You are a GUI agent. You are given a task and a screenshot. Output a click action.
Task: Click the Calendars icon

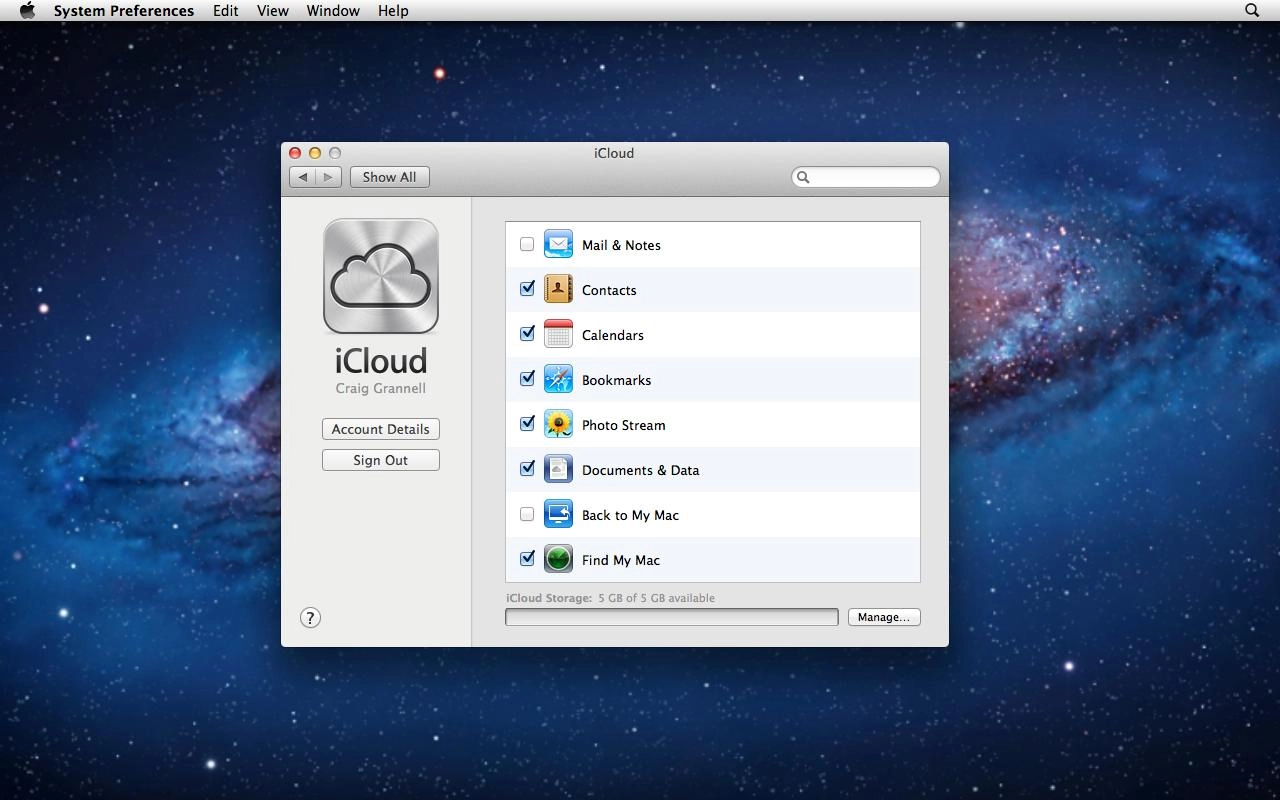pyautogui.click(x=558, y=334)
